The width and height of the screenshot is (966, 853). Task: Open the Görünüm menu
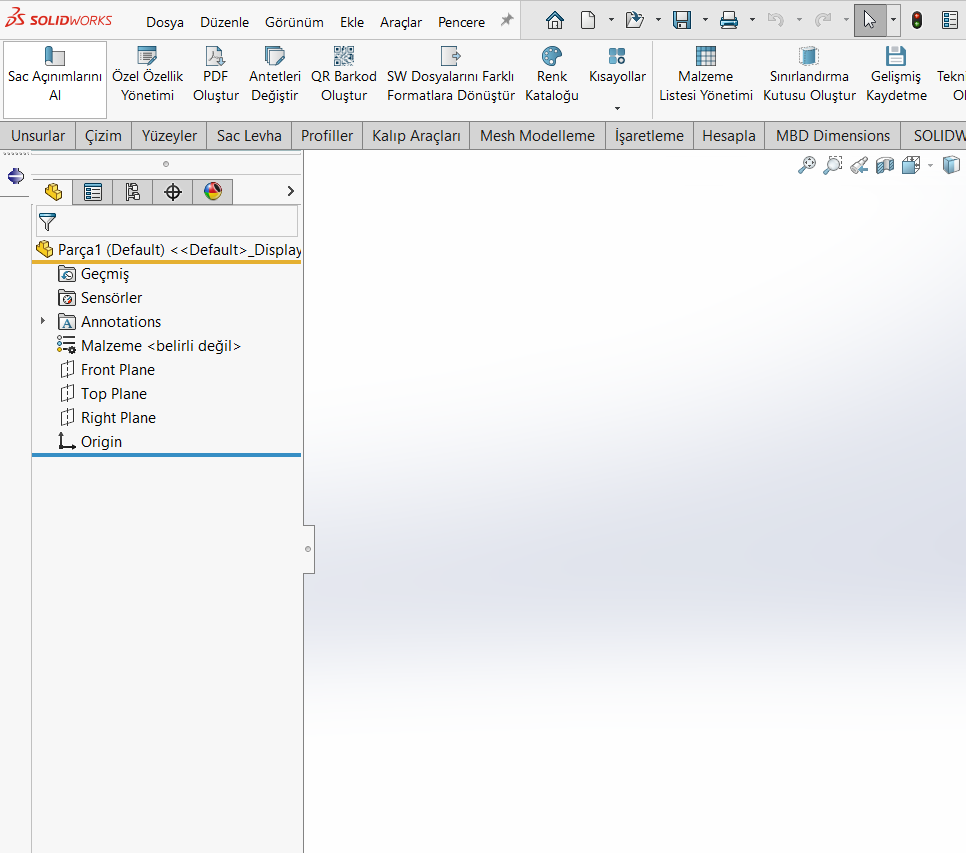click(x=294, y=22)
